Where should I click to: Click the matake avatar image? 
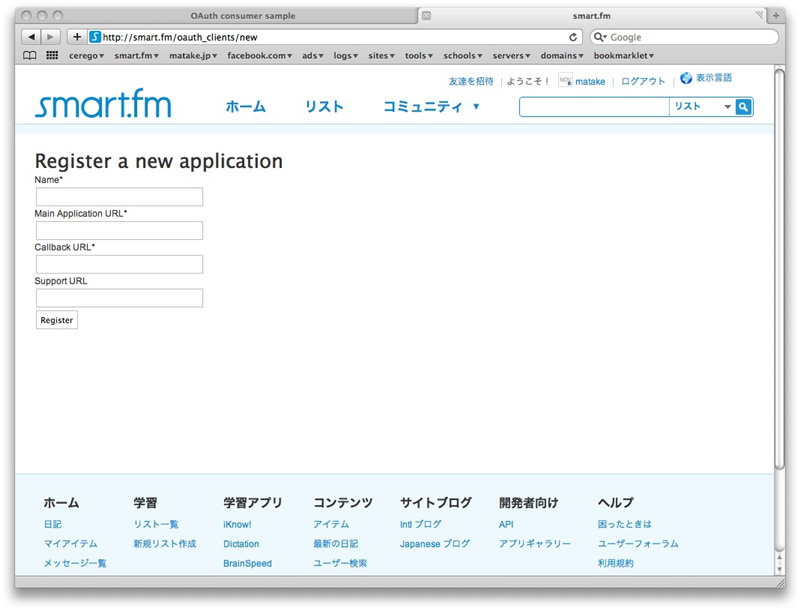[x=565, y=80]
